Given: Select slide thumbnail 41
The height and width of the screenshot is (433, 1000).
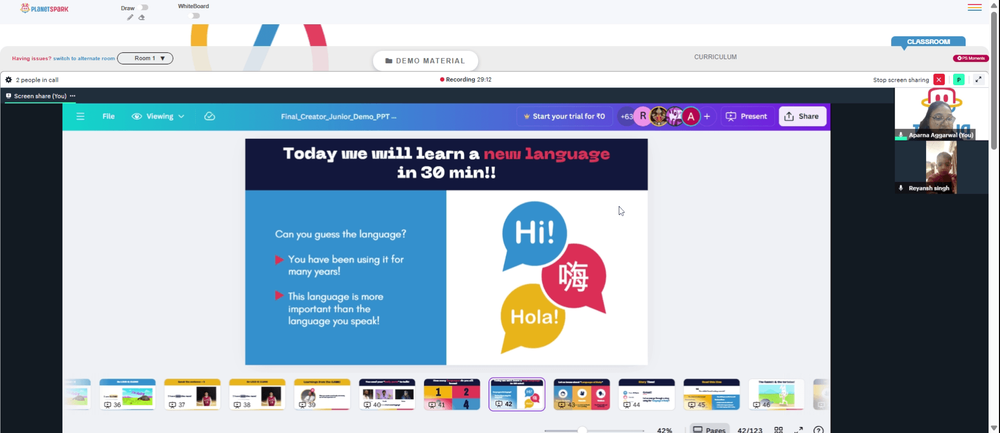Looking at the screenshot, I should [x=452, y=394].
